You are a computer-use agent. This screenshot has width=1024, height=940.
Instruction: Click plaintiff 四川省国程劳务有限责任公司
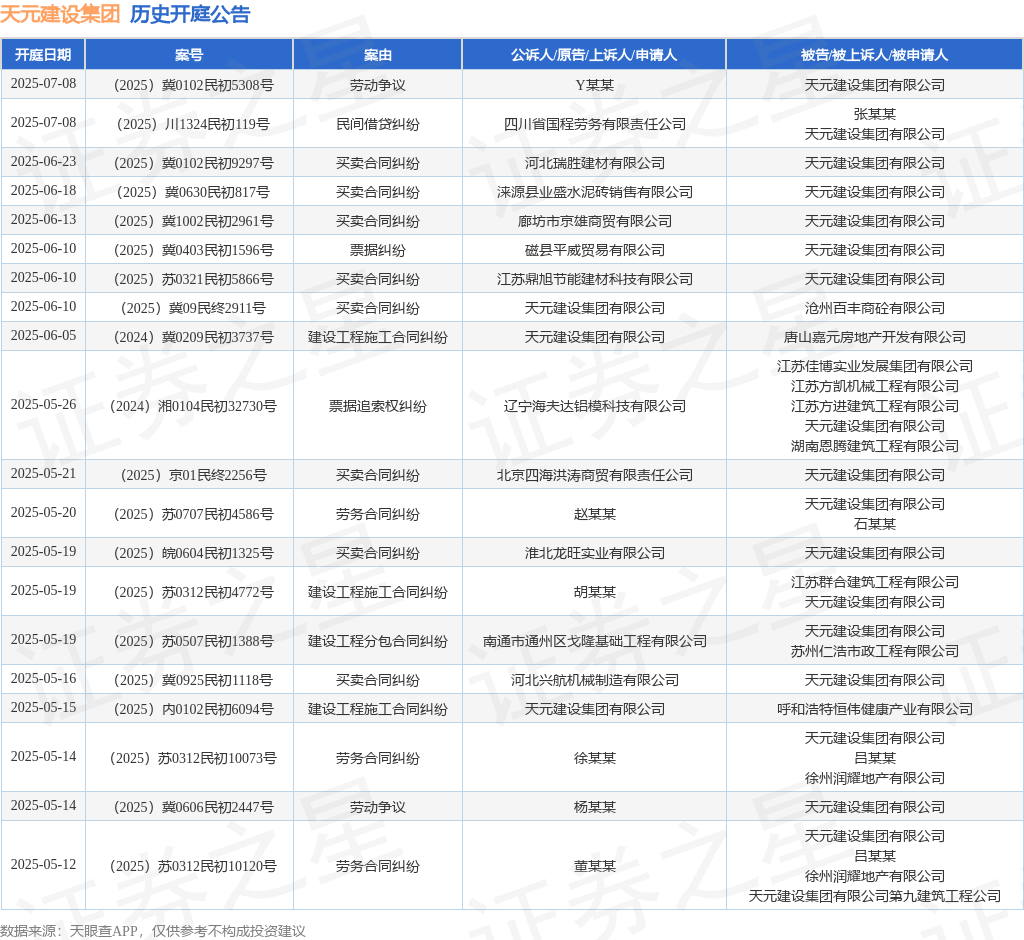[594, 124]
